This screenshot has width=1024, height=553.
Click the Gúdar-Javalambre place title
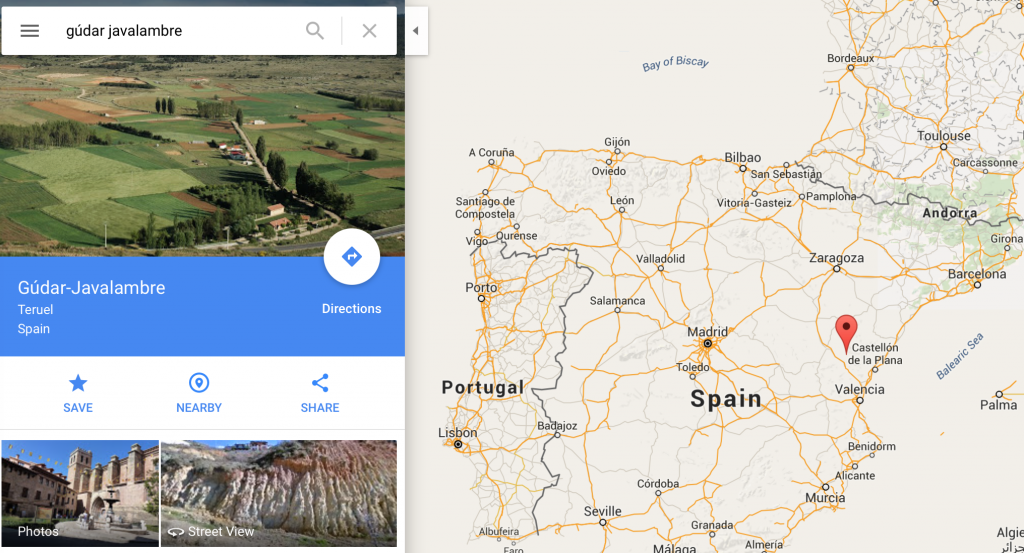point(91,288)
